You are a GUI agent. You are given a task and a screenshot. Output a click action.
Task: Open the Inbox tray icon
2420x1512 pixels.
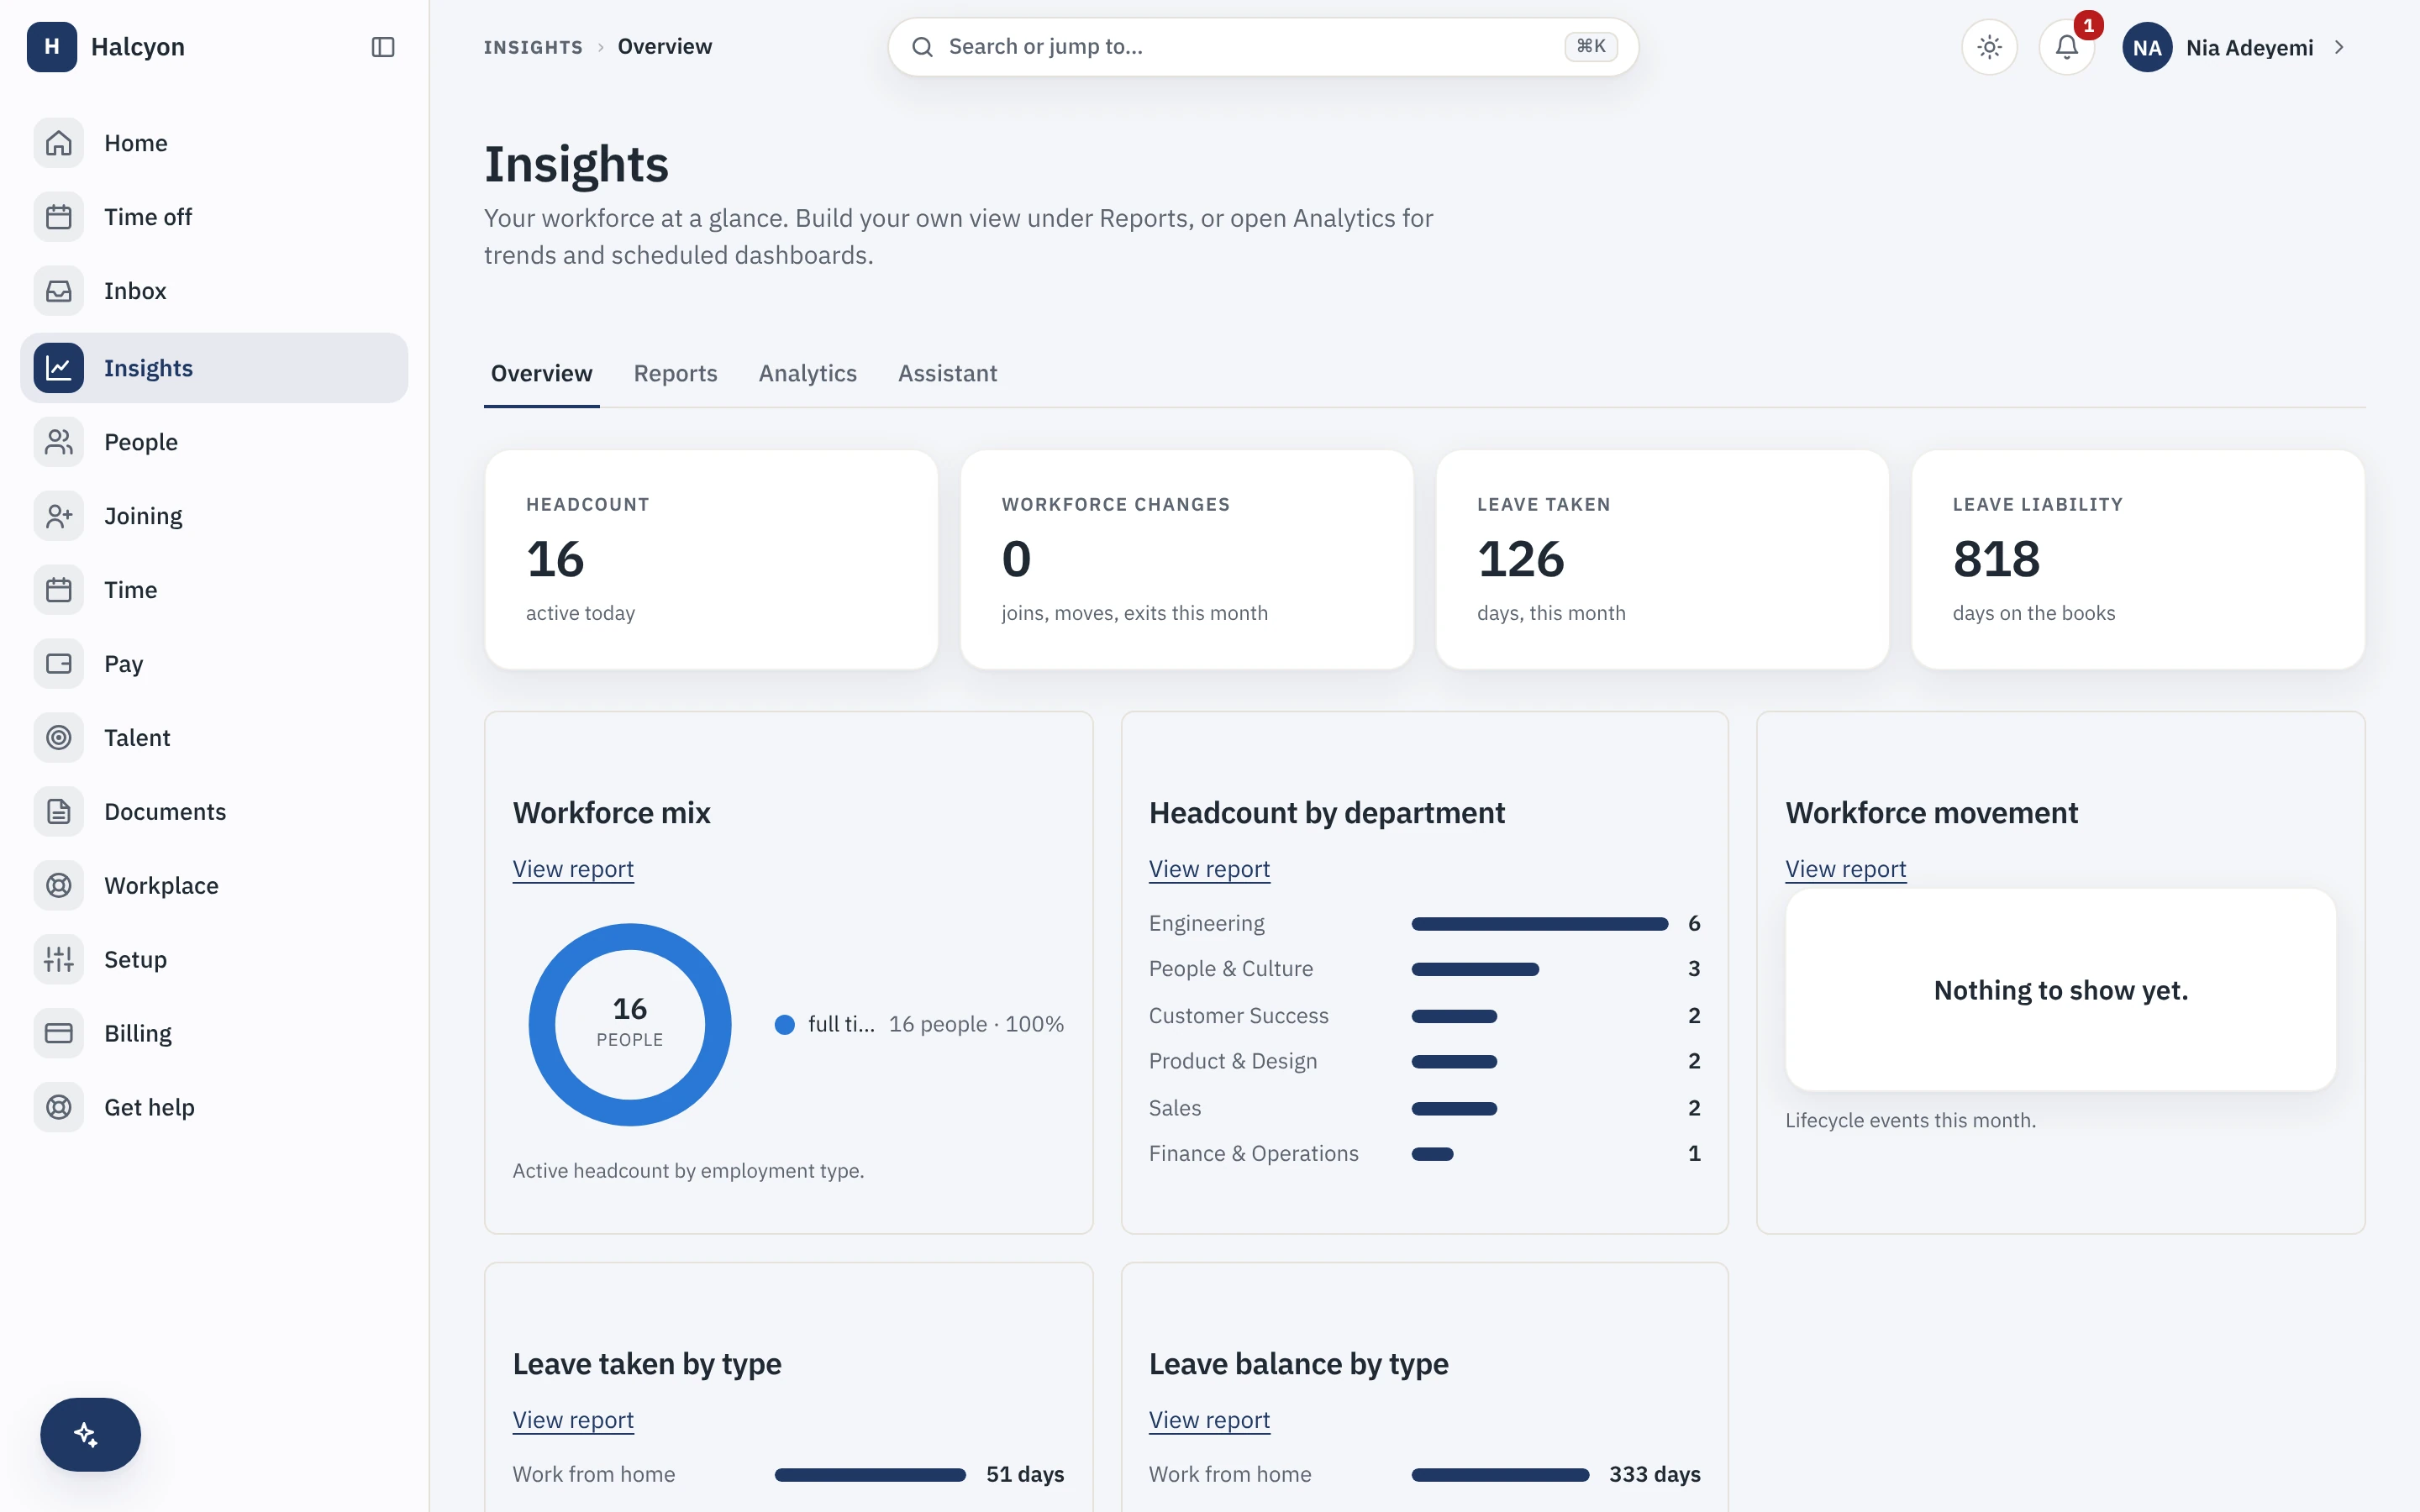tap(58, 291)
